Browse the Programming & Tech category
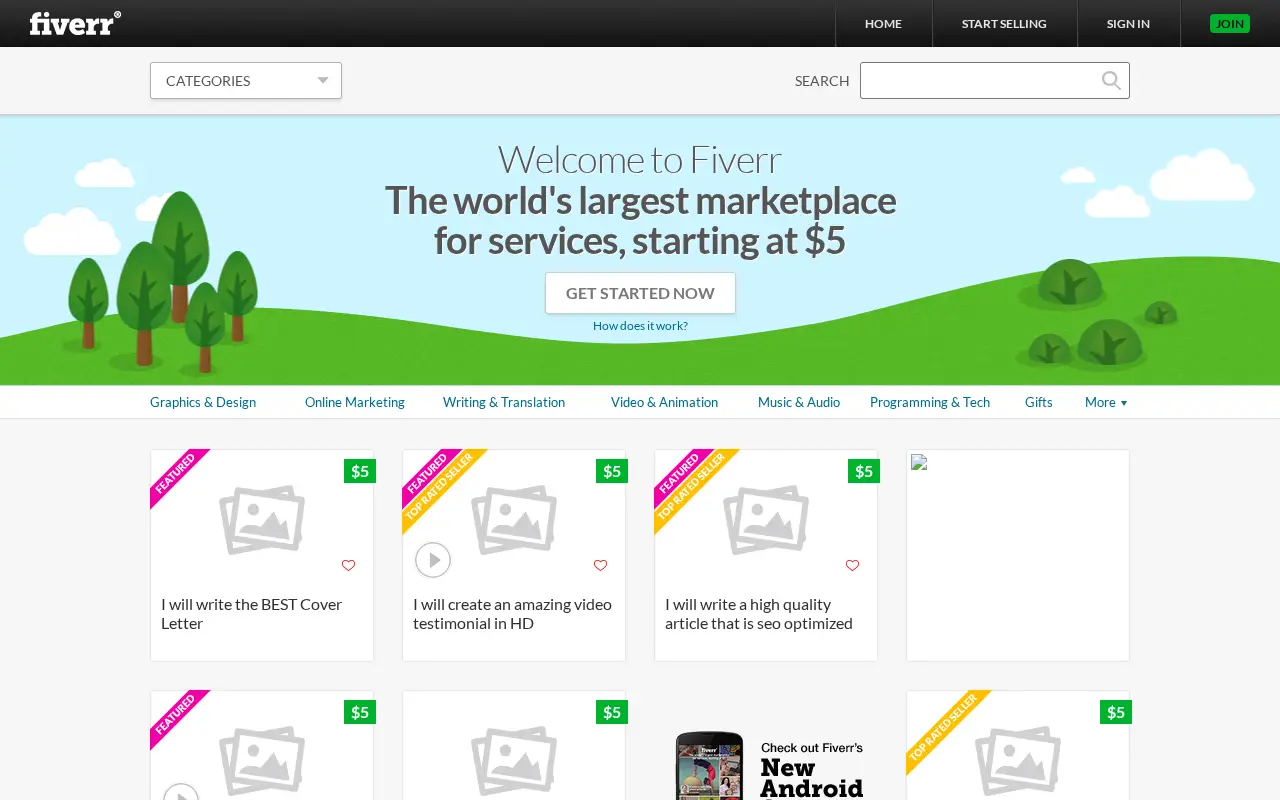The width and height of the screenshot is (1280, 800). click(x=930, y=402)
